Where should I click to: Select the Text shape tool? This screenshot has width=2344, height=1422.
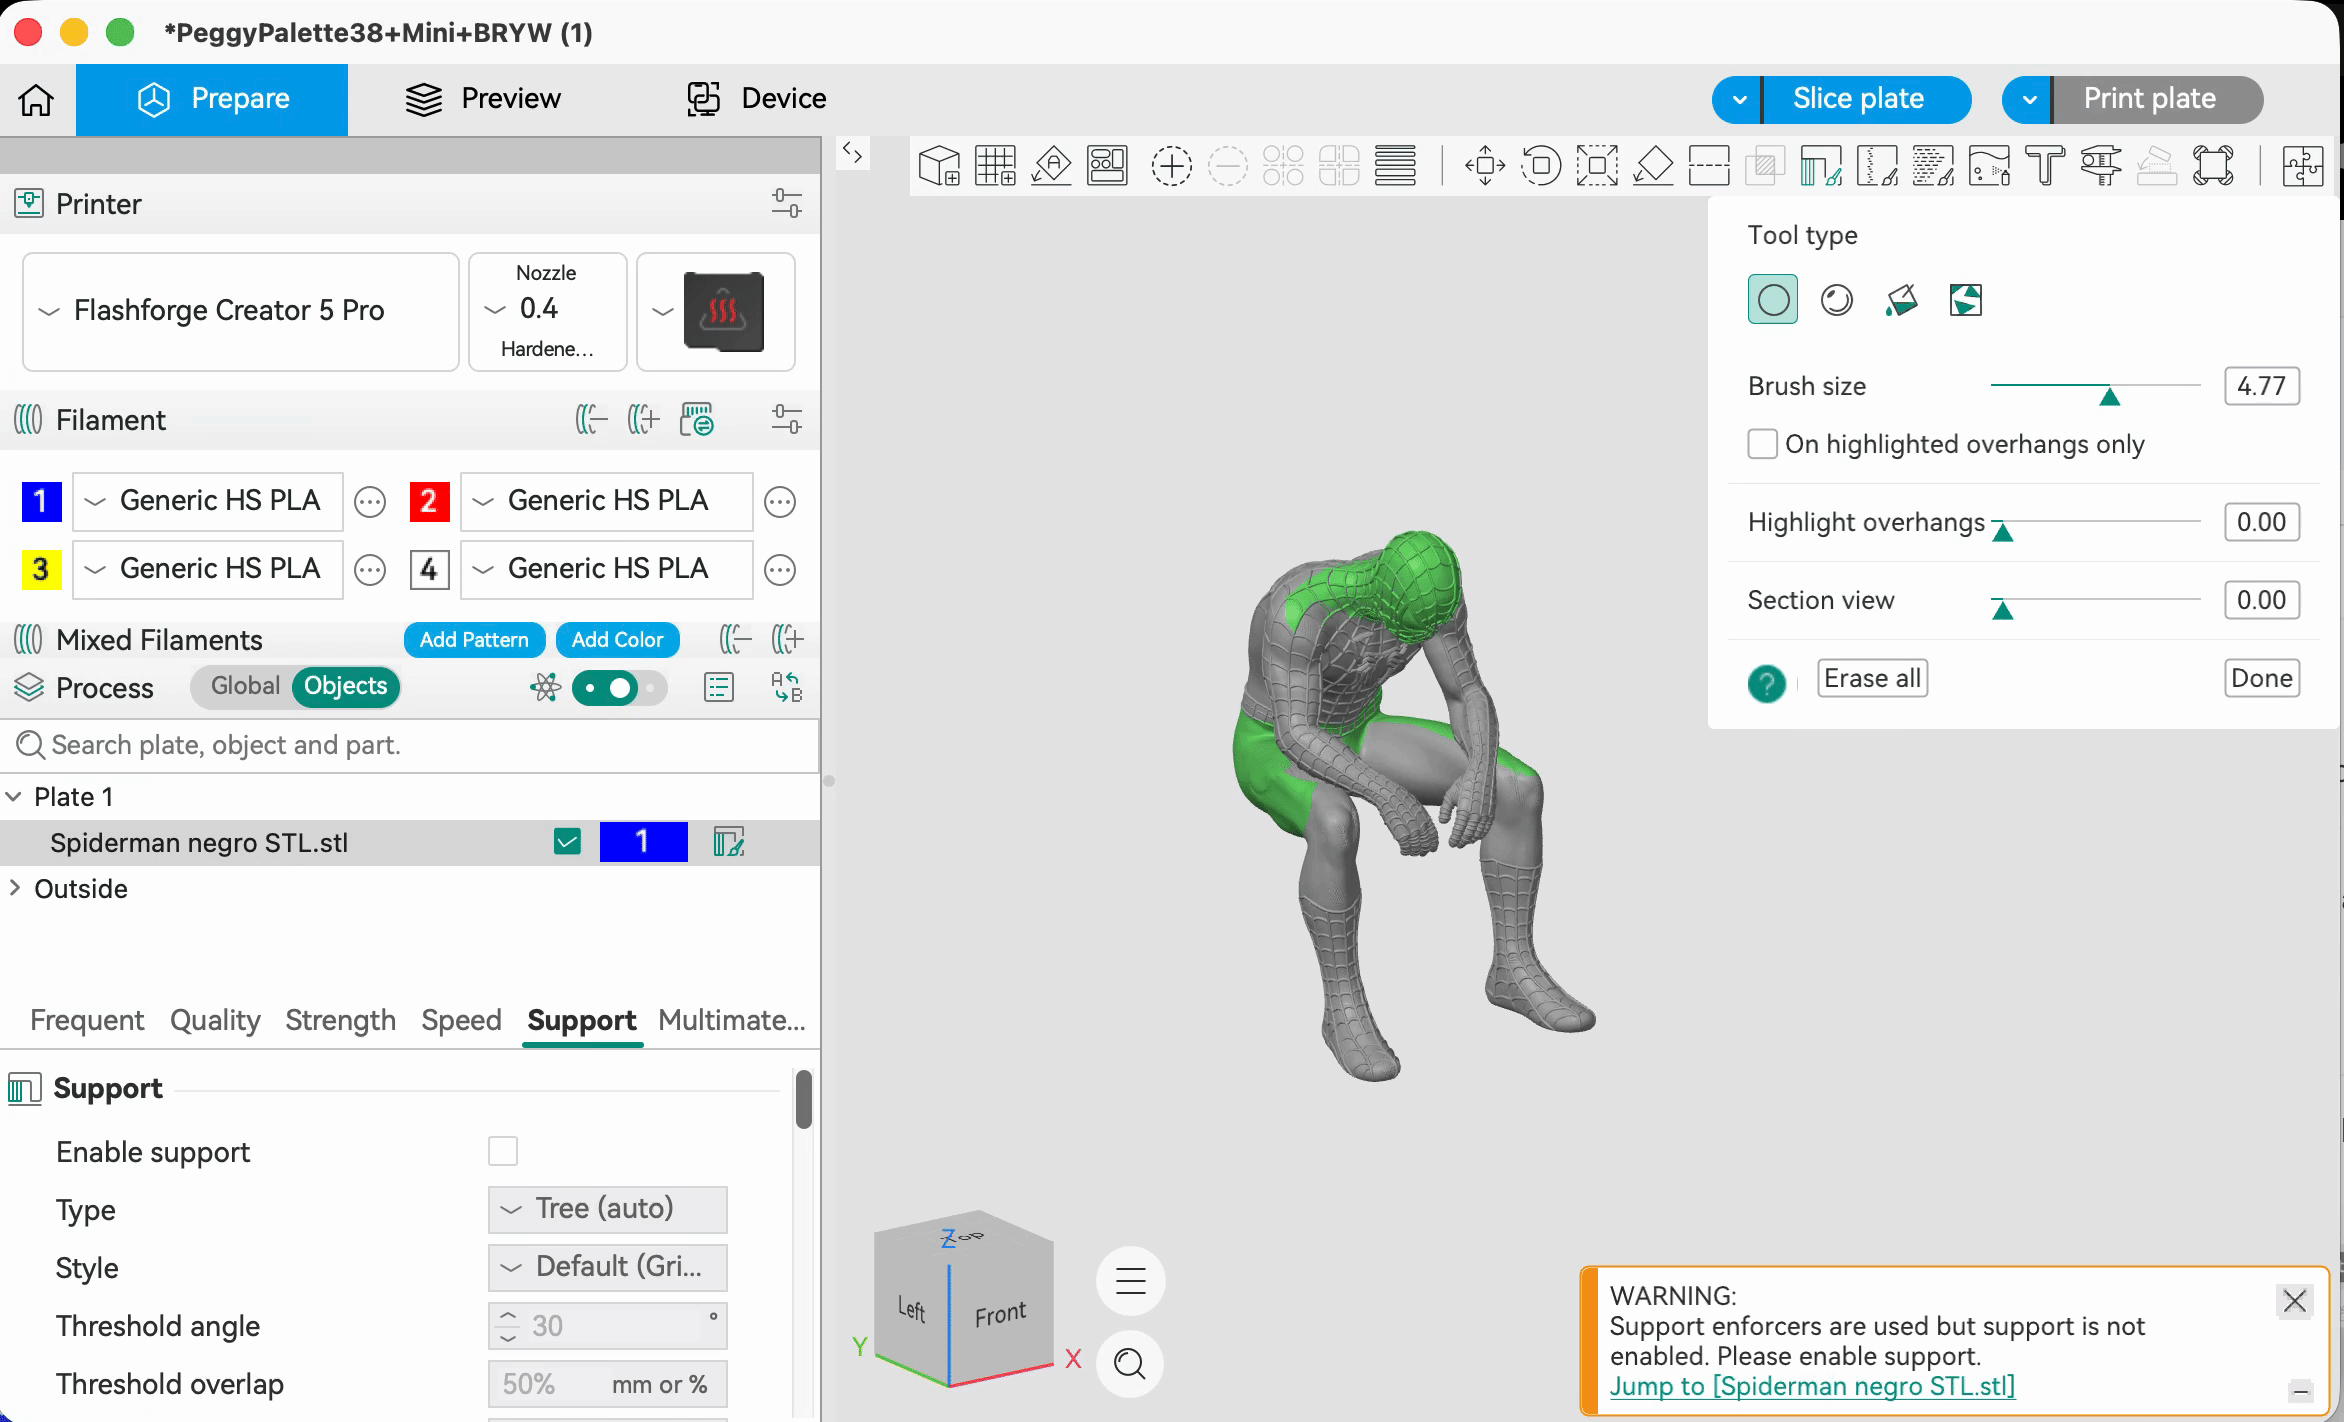(2045, 166)
